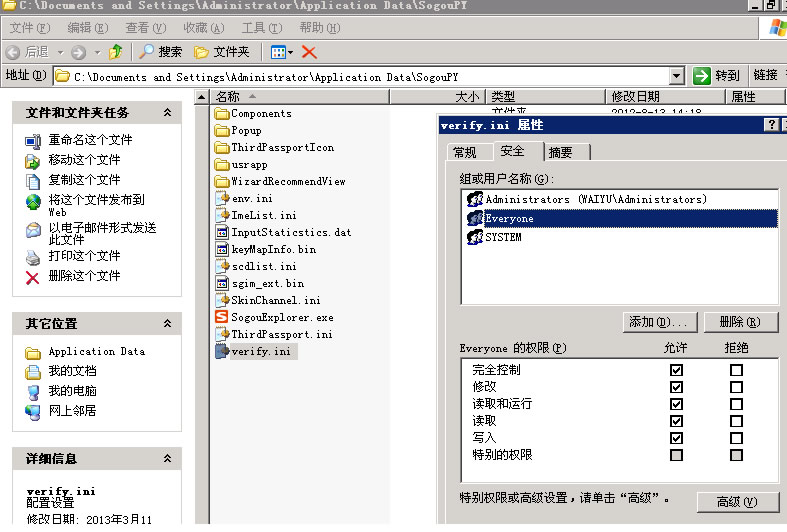The height and width of the screenshot is (532, 787).
Task: Click the 删除(R) button in properties
Action: tap(741, 322)
